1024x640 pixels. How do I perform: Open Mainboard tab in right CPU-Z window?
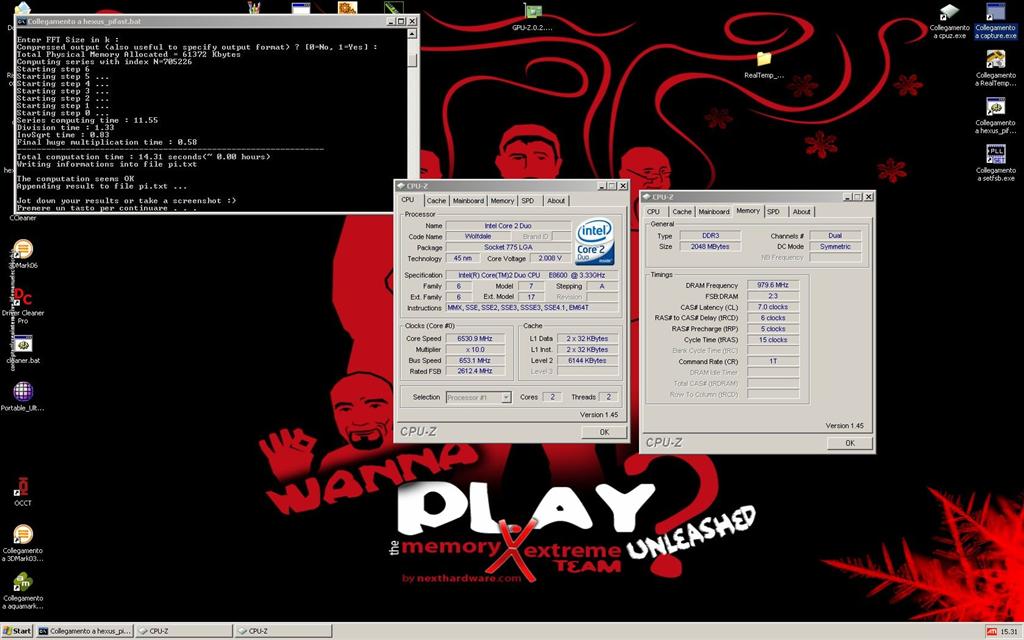tap(714, 212)
